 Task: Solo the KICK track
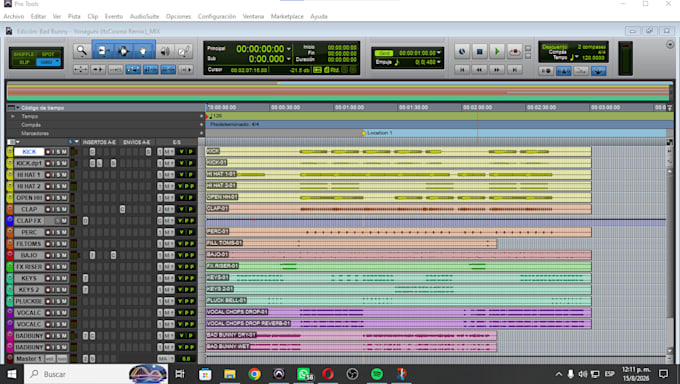click(x=59, y=152)
